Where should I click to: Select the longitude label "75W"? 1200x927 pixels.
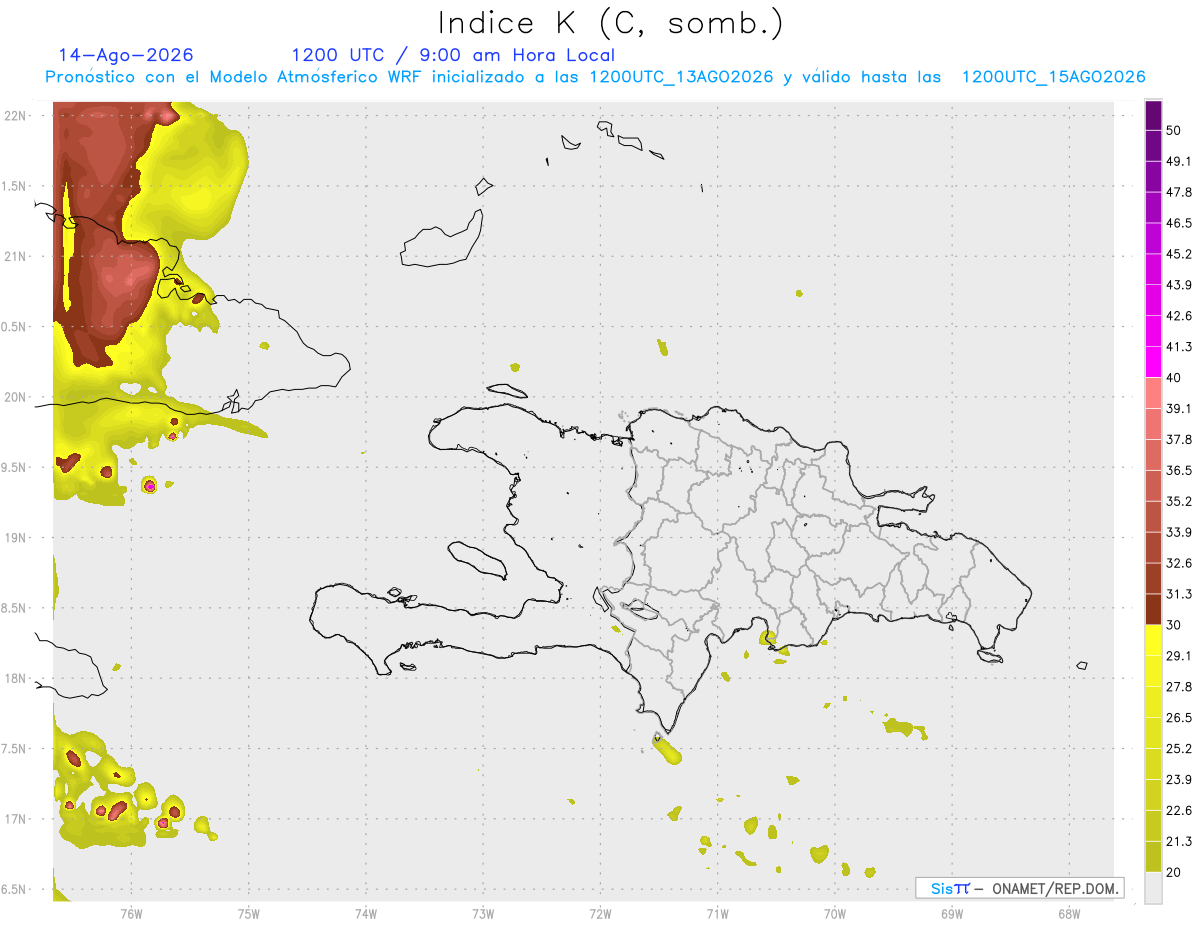click(x=249, y=913)
